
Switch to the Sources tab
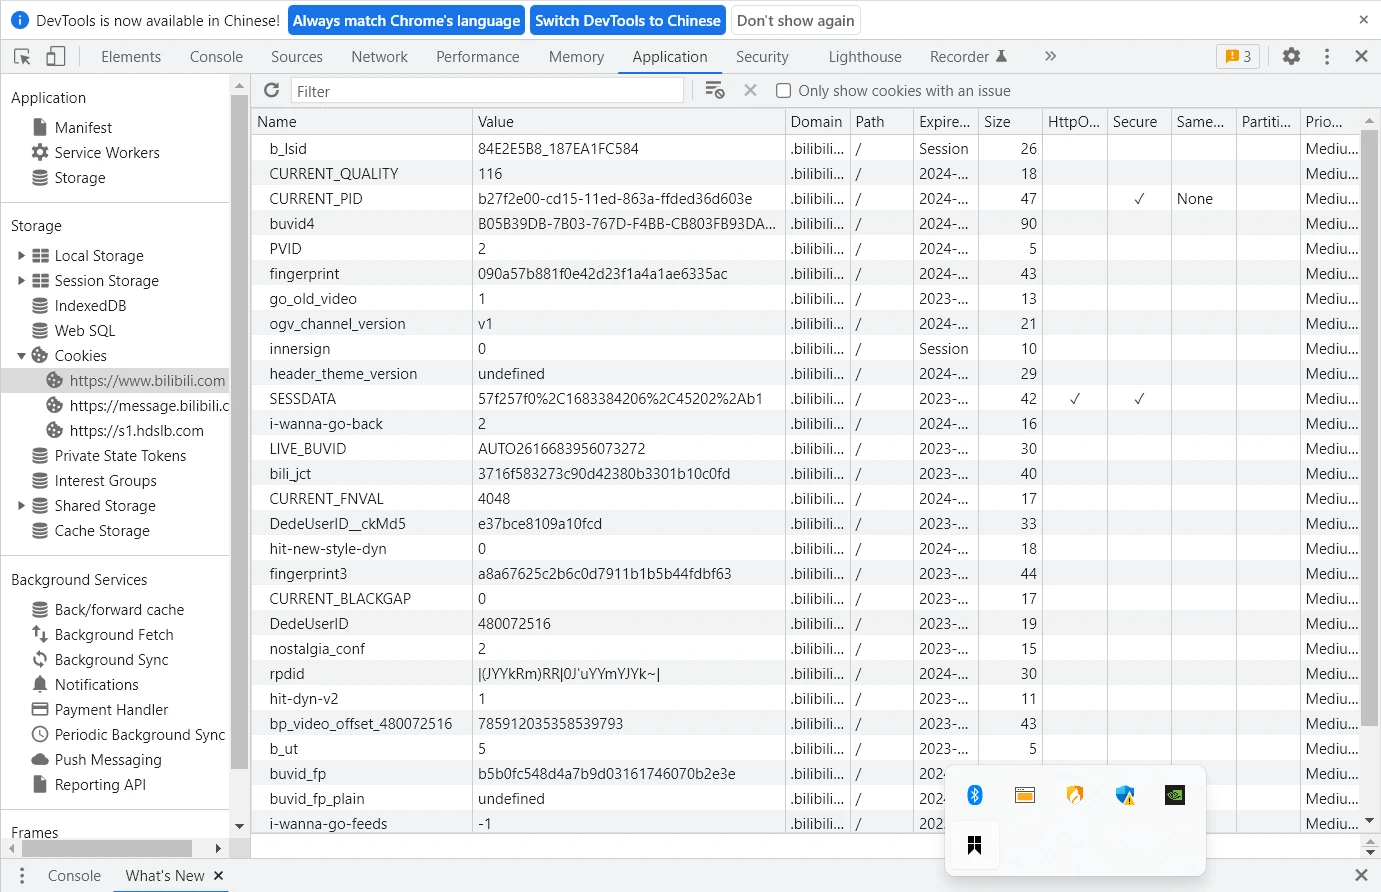click(297, 57)
